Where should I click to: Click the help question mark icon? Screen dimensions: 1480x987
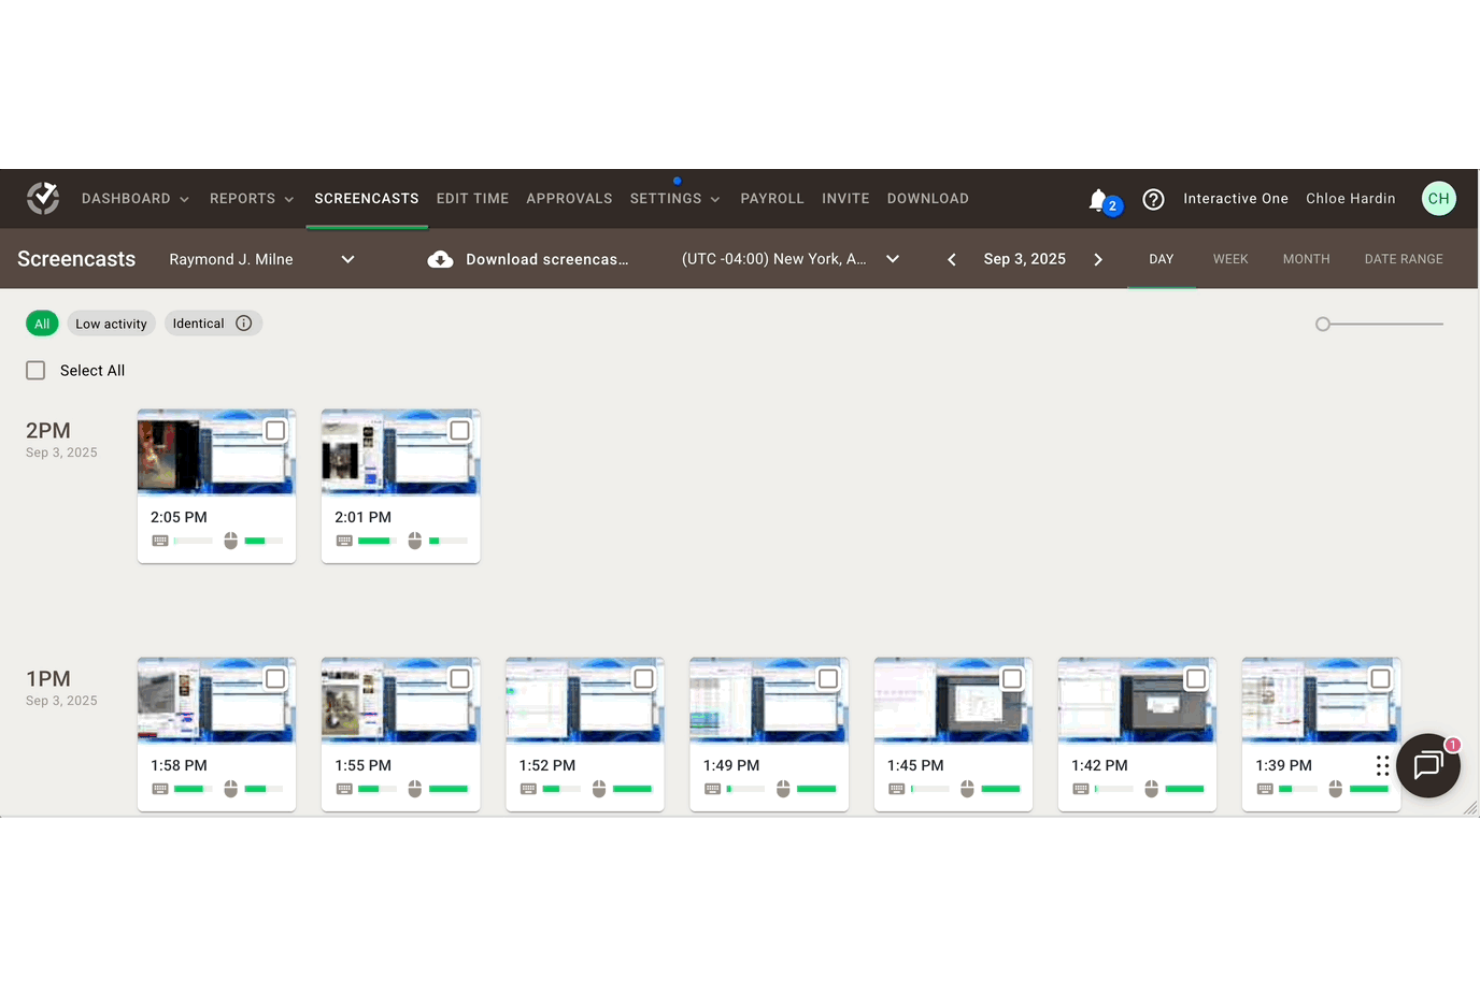[1153, 199]
